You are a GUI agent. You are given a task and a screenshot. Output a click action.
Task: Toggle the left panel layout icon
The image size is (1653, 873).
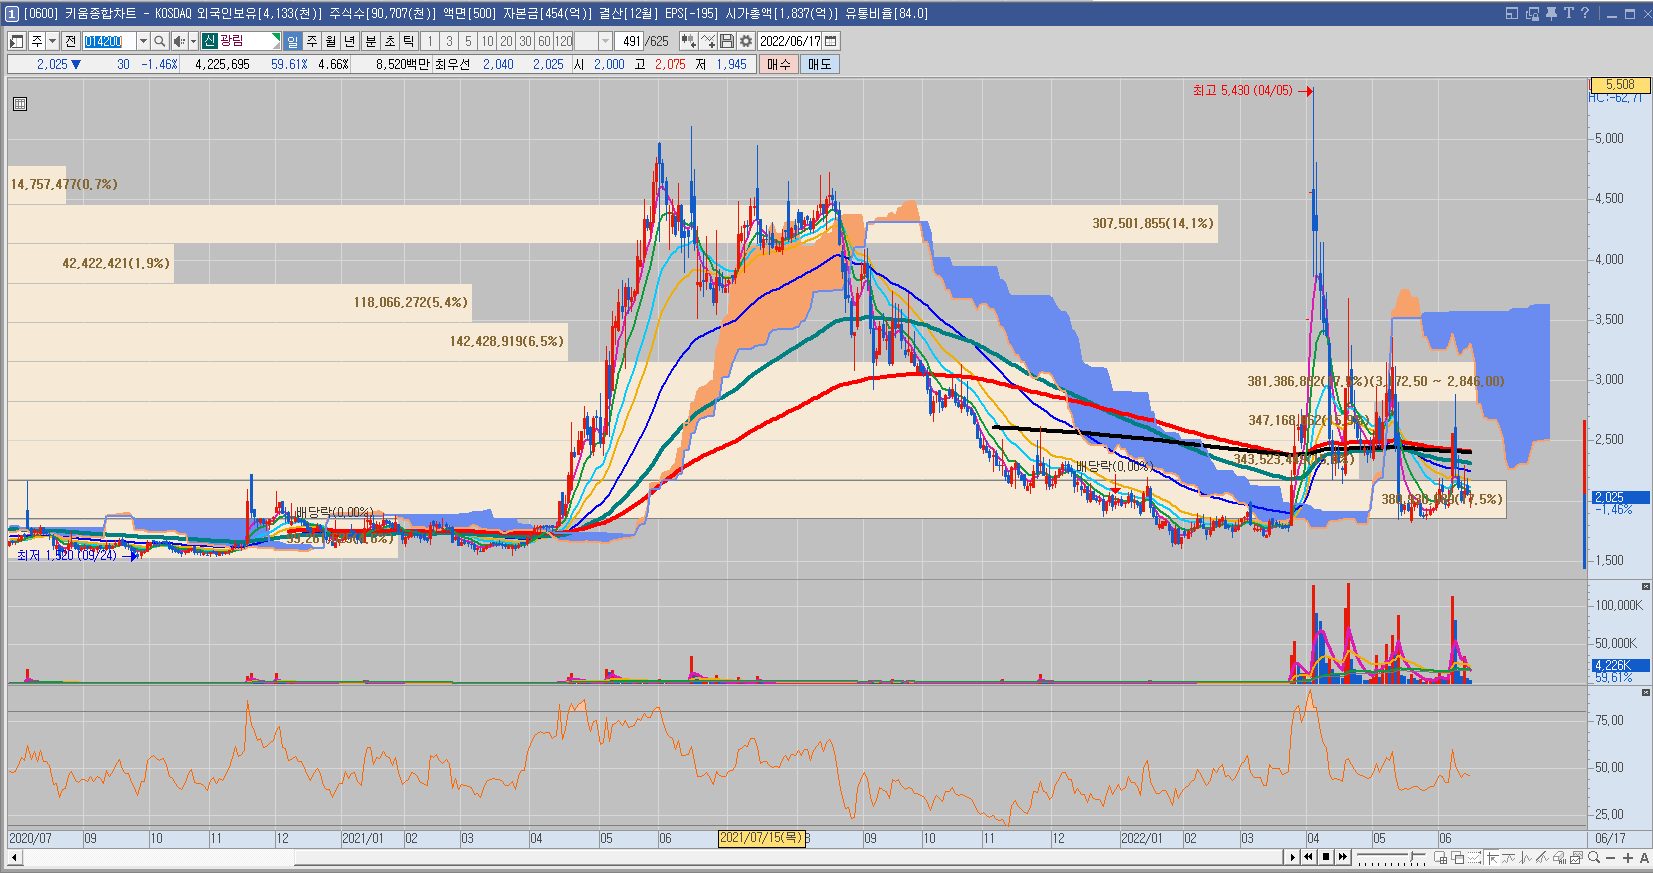pyautogui.click(x=17, y=41)
